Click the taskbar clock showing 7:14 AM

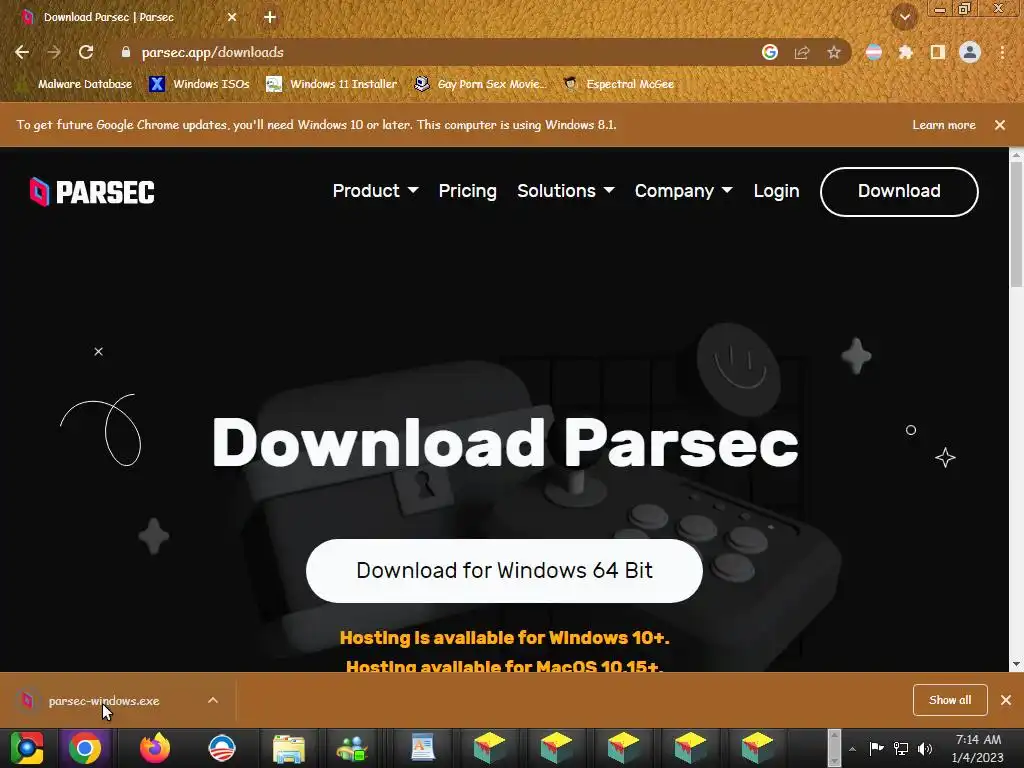coord(978,748)
